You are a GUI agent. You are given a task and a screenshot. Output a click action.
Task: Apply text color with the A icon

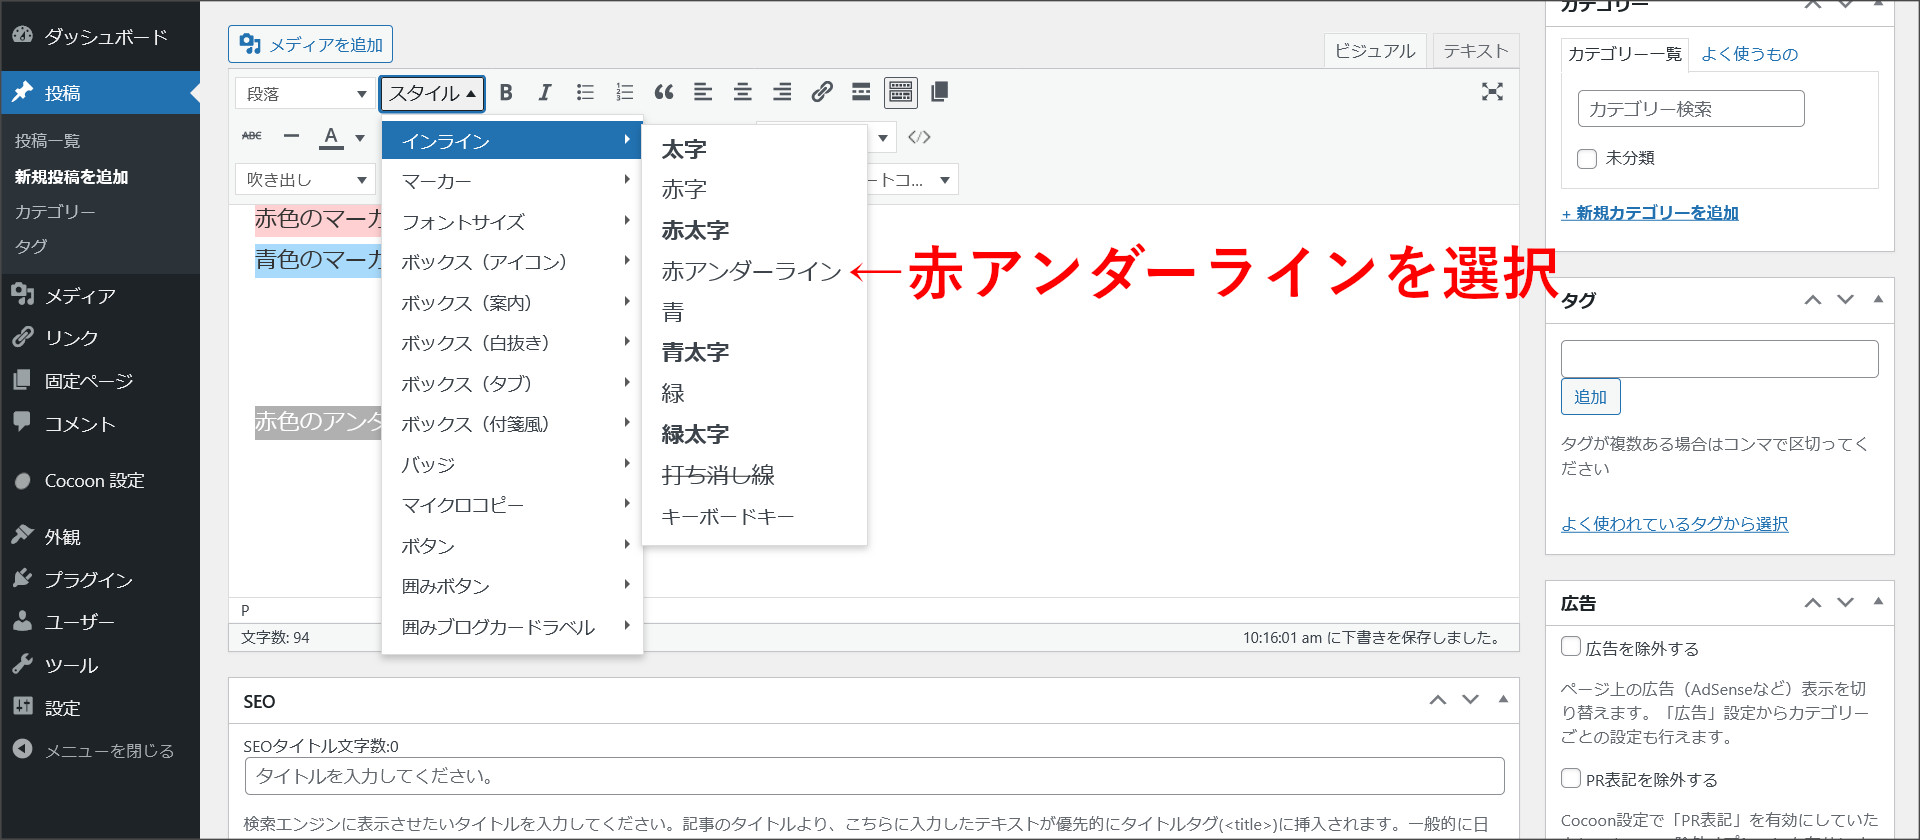(x=331, y=137)
